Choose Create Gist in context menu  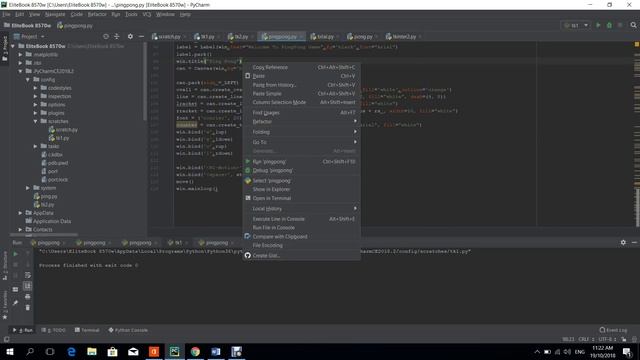[301, 256]
